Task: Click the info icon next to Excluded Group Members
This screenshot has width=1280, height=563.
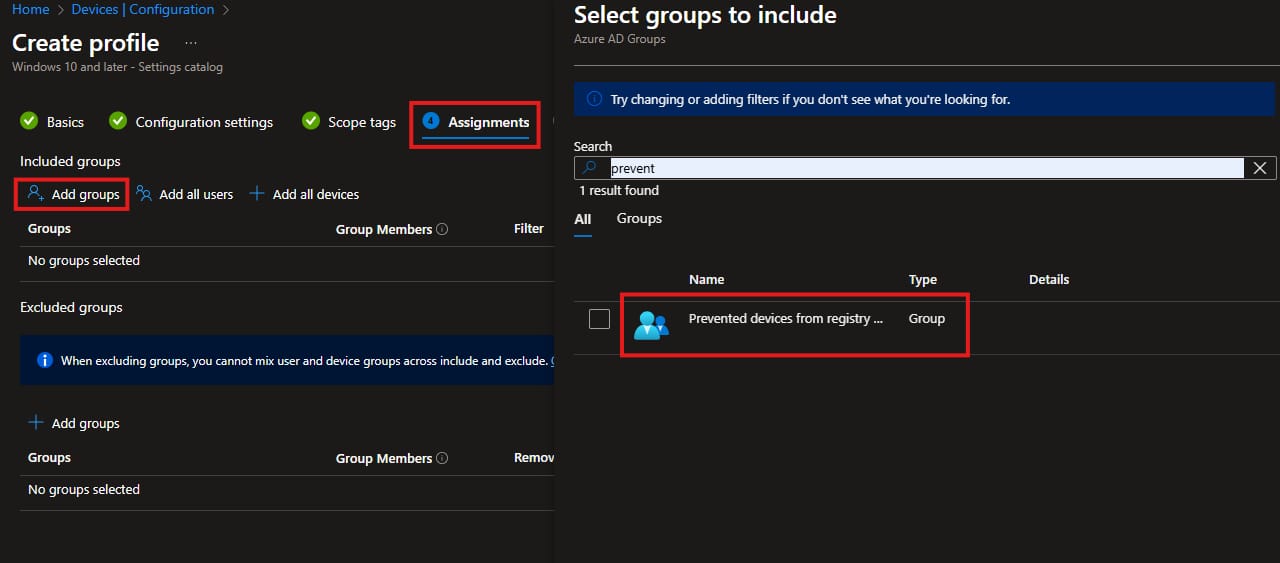Action: [442, 458]
